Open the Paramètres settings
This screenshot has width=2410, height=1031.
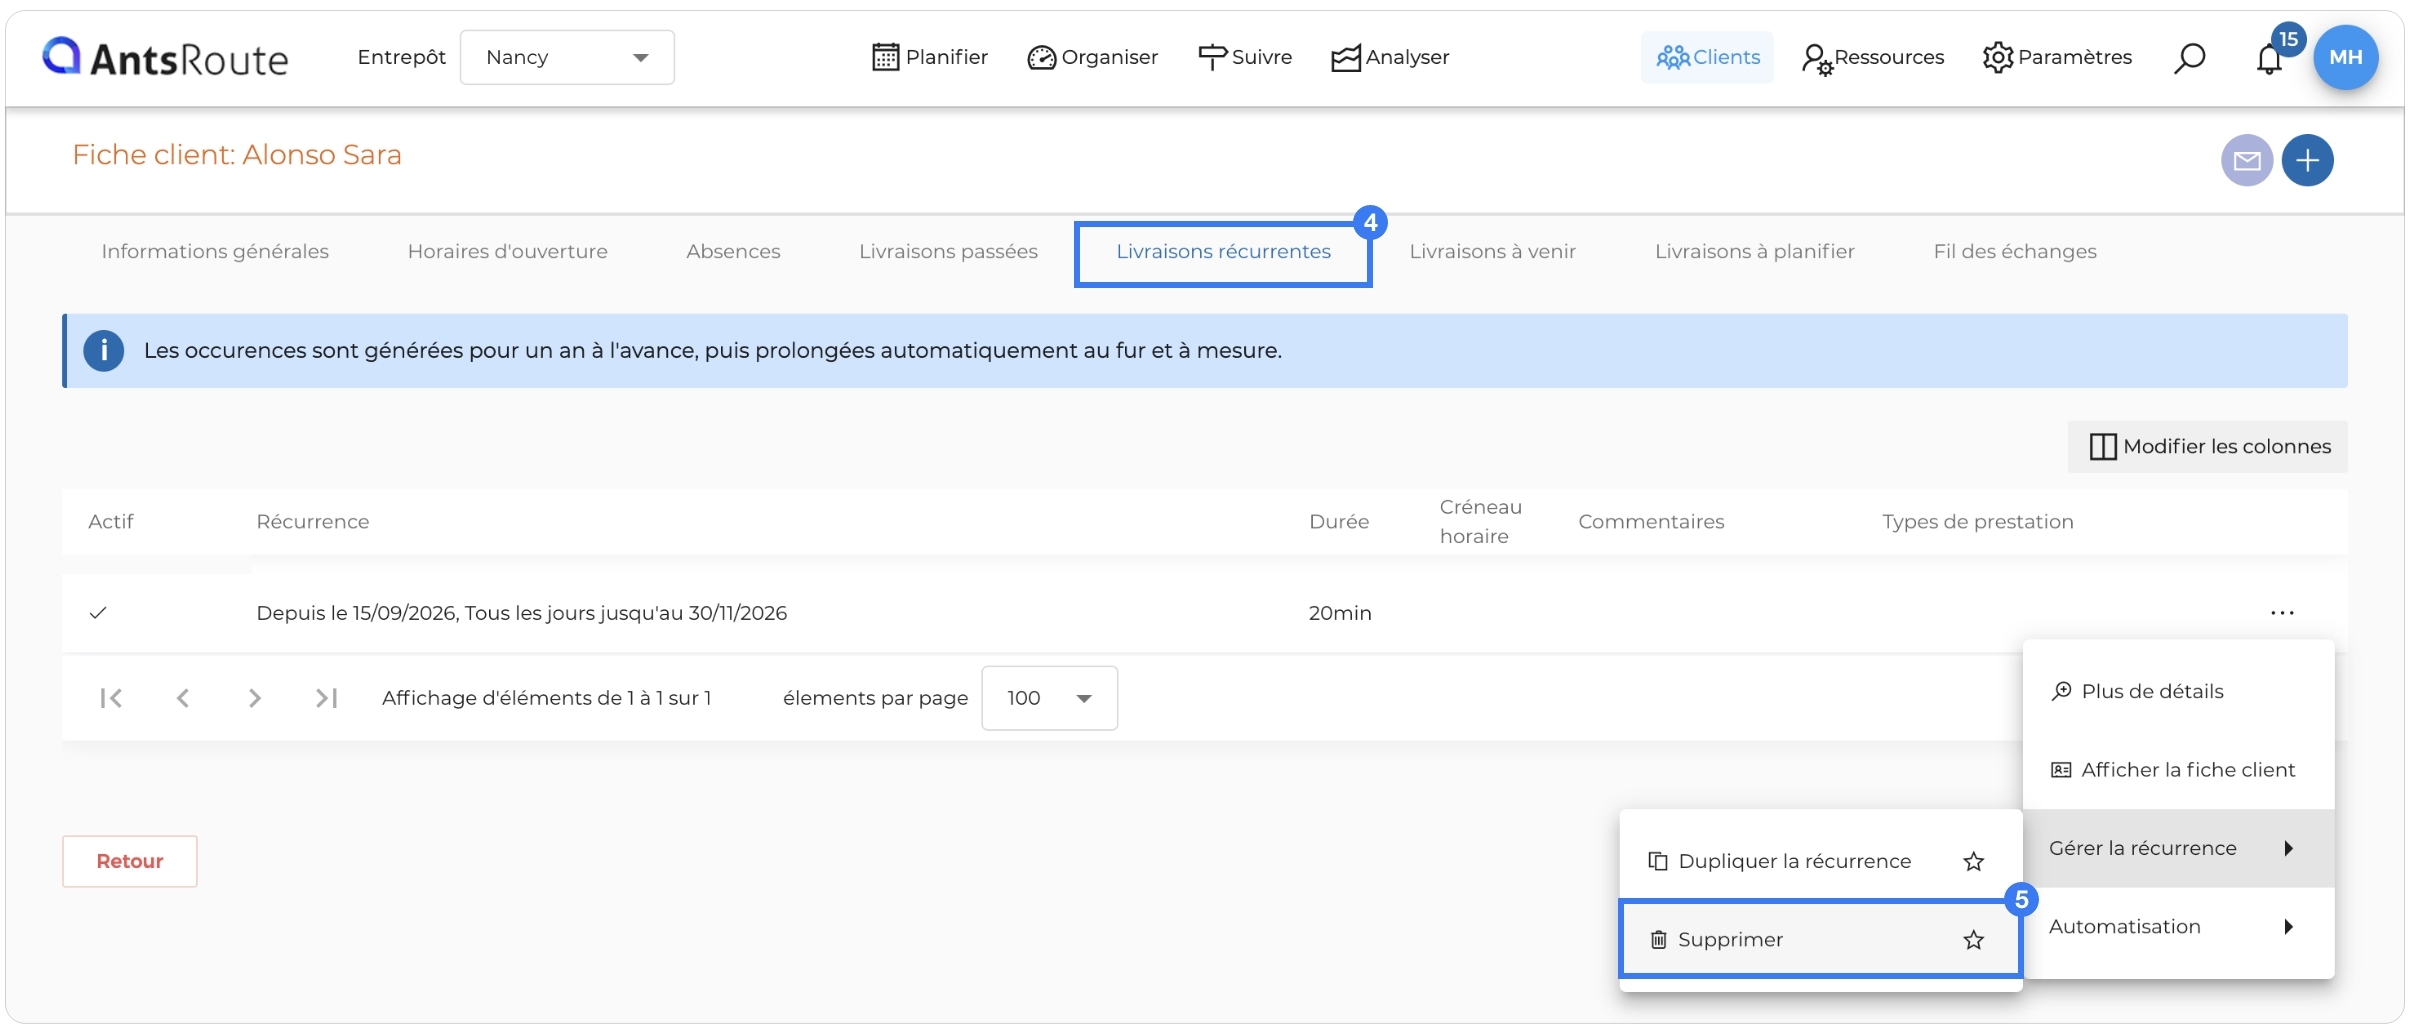(x=2058, y=57)
